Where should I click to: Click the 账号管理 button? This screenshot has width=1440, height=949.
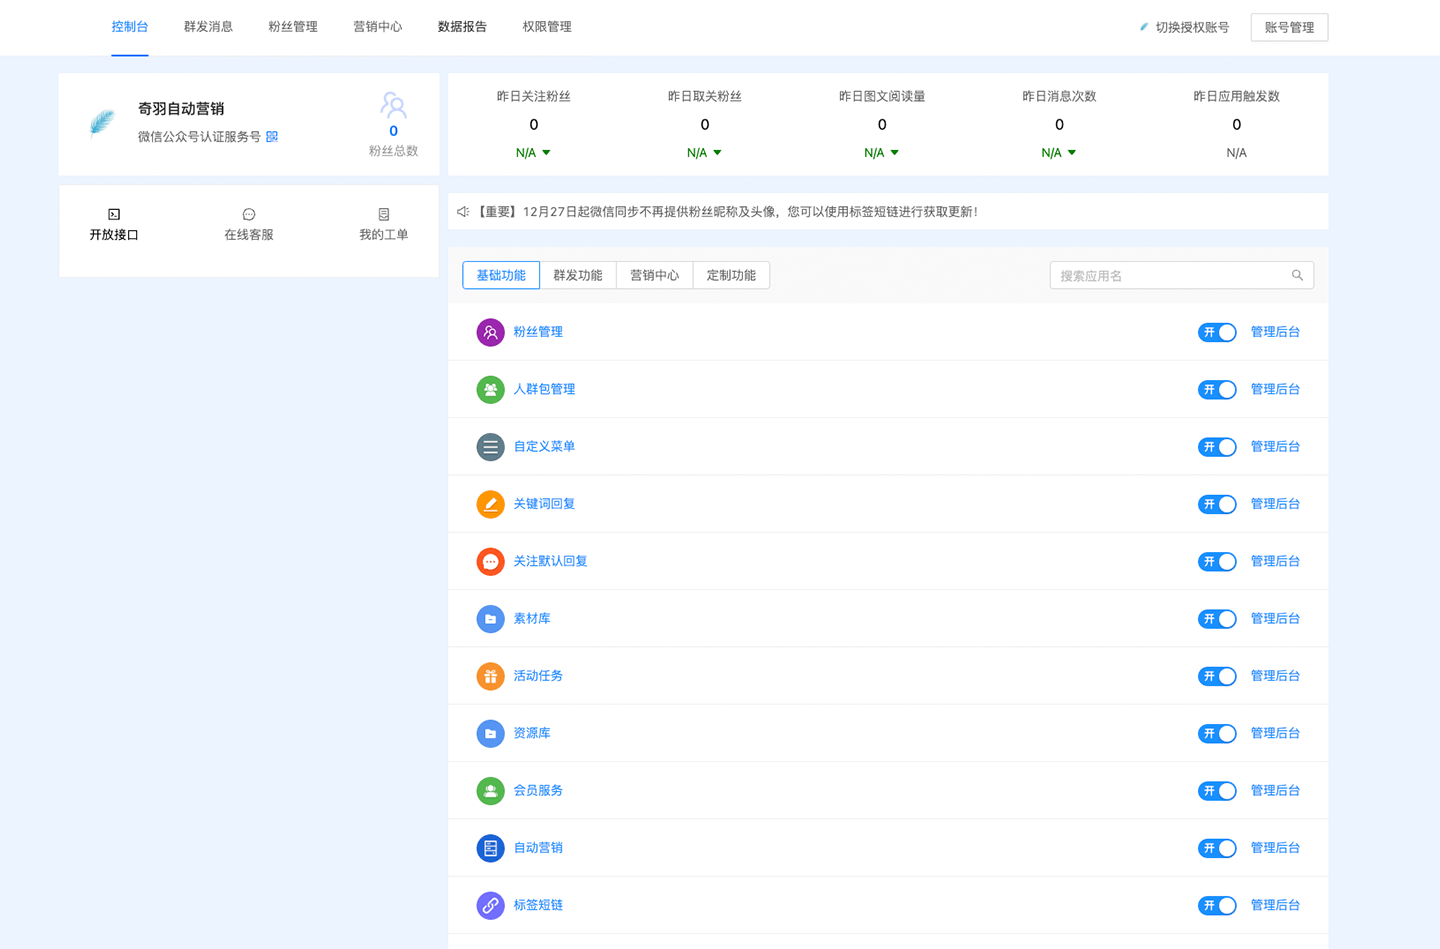click(1289, 27)
